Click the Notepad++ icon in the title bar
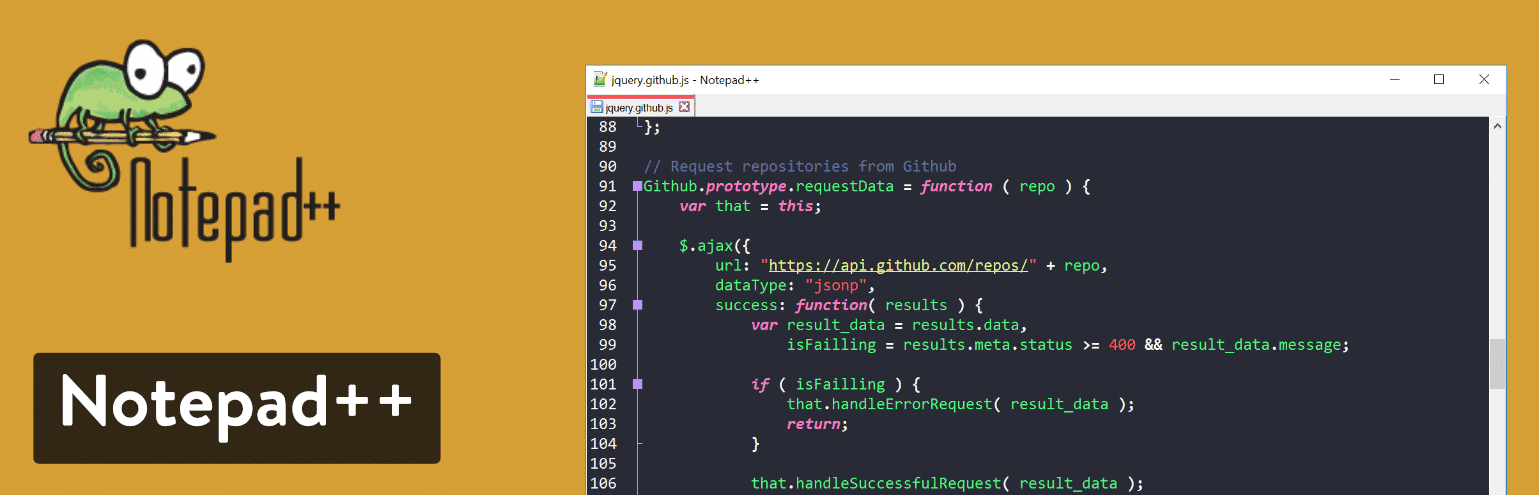This screenshot has width=1539, height=495. (599, 80)
